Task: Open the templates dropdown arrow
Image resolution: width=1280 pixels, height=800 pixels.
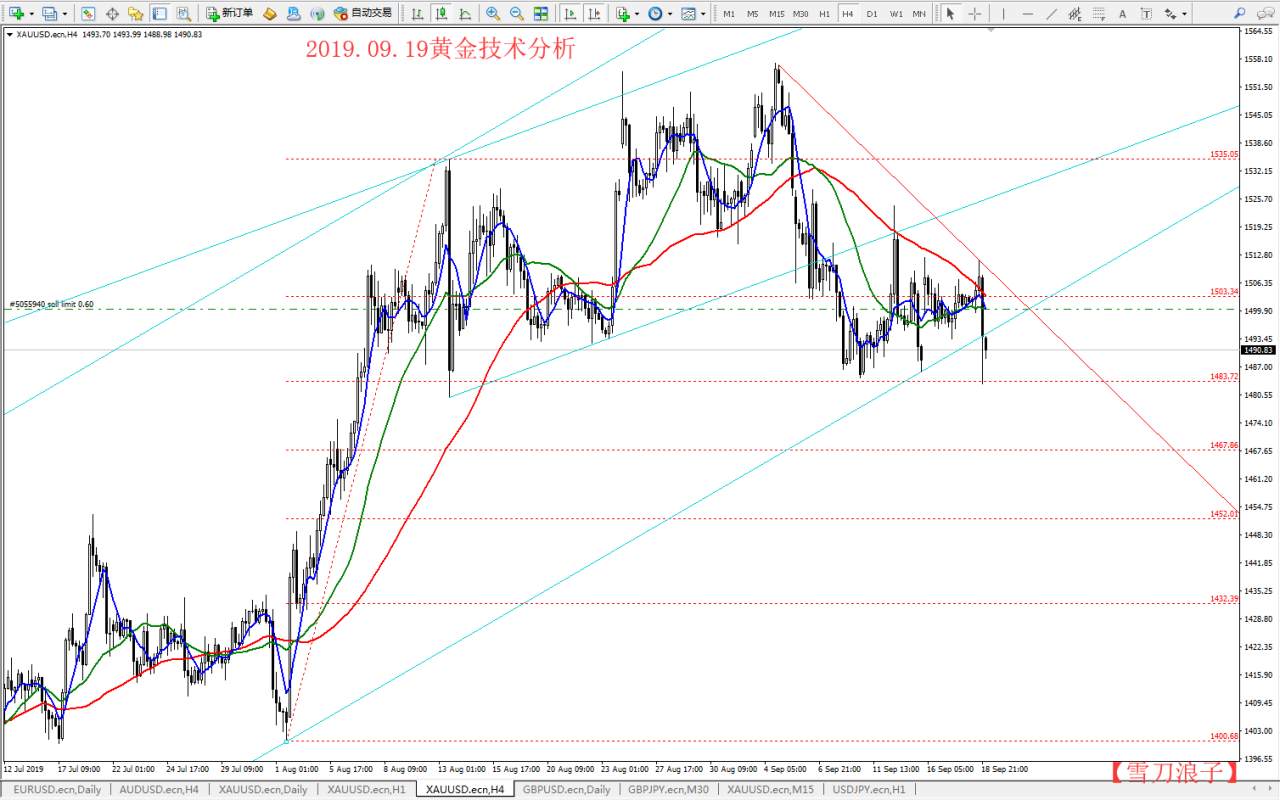Action: pos(703,14)
